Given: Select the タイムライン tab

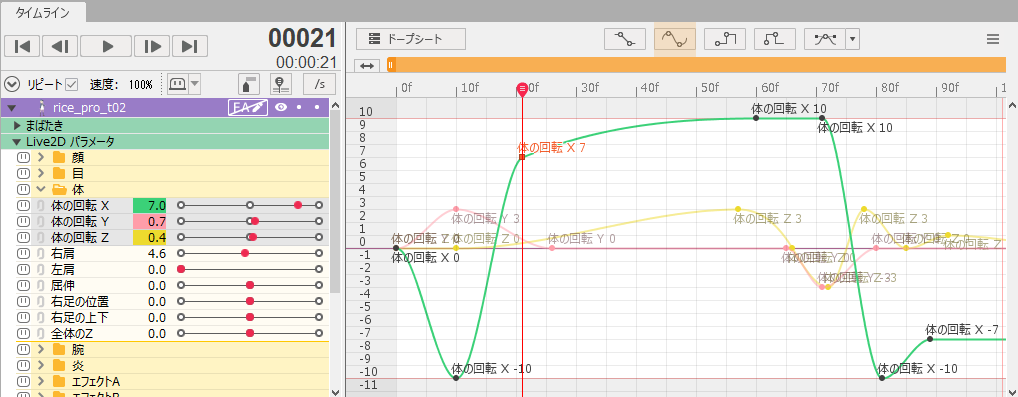Looking at the screenshot, I should [x=42, y=12].
